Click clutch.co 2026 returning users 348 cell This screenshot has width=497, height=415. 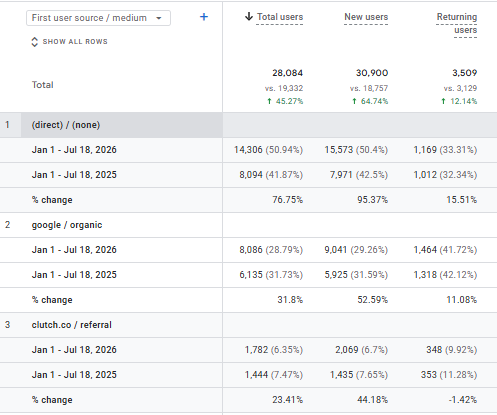point(452,350)
